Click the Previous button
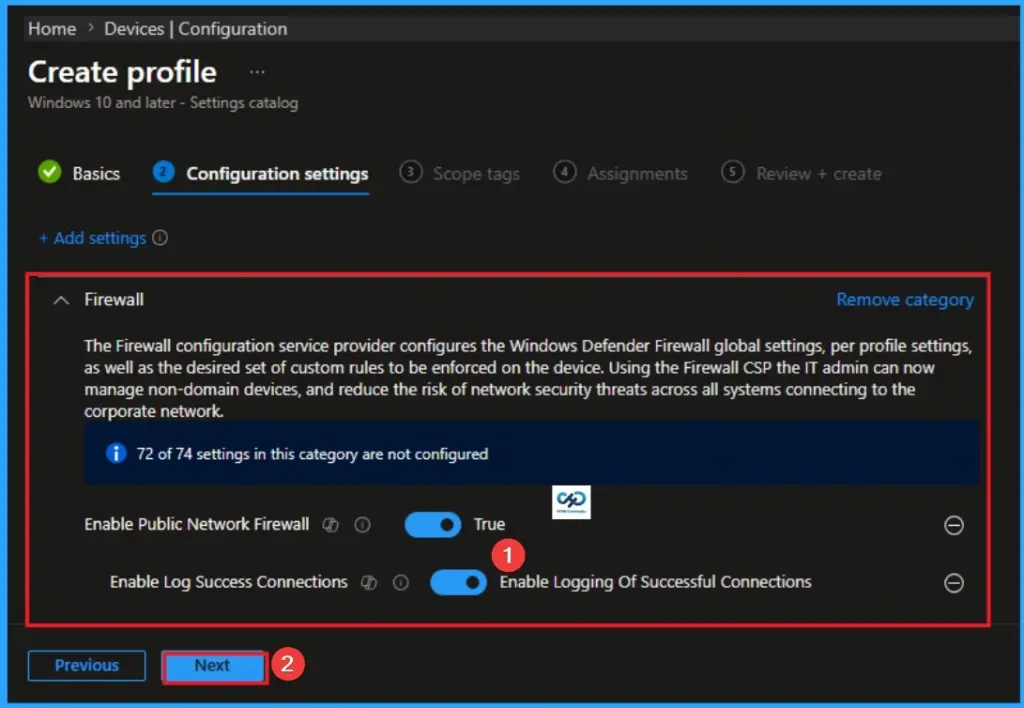 [86, 665]
